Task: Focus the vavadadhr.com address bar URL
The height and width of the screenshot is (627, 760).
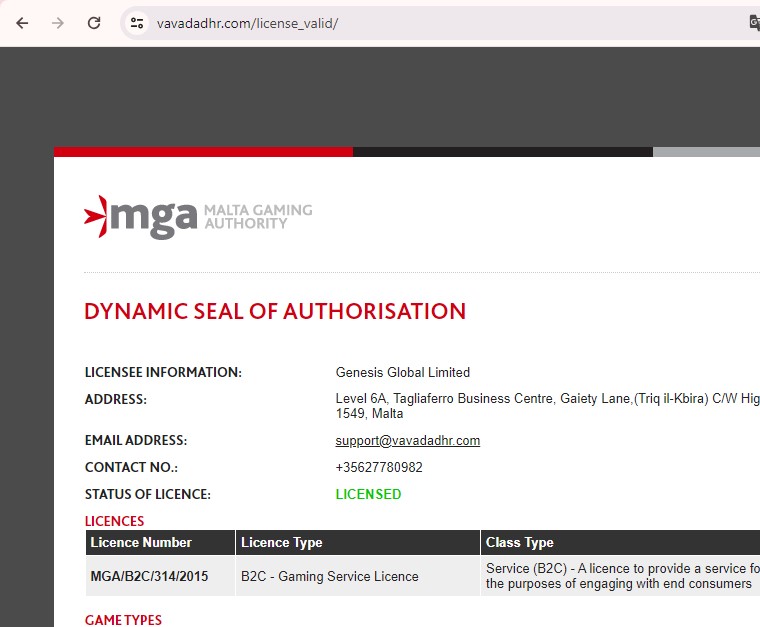Action: pyautogui.click(x=247, y=23)
